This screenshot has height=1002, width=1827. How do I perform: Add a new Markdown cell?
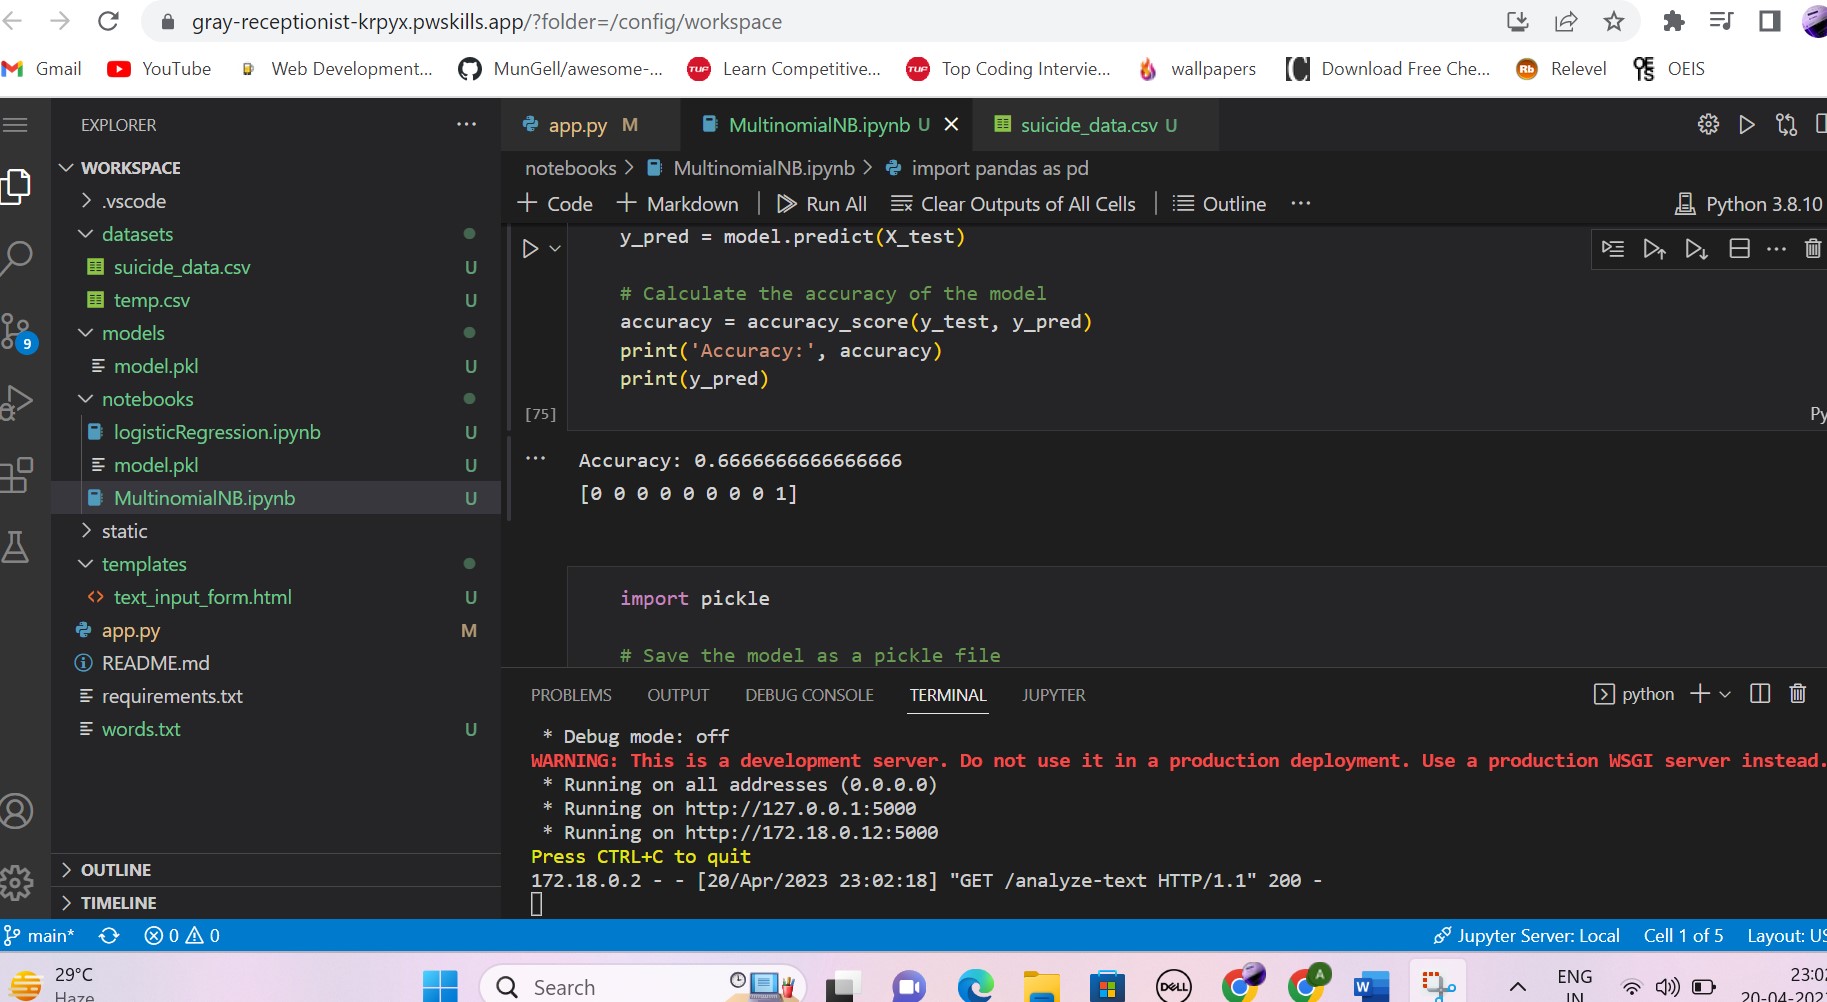click(x=678, y=204)
